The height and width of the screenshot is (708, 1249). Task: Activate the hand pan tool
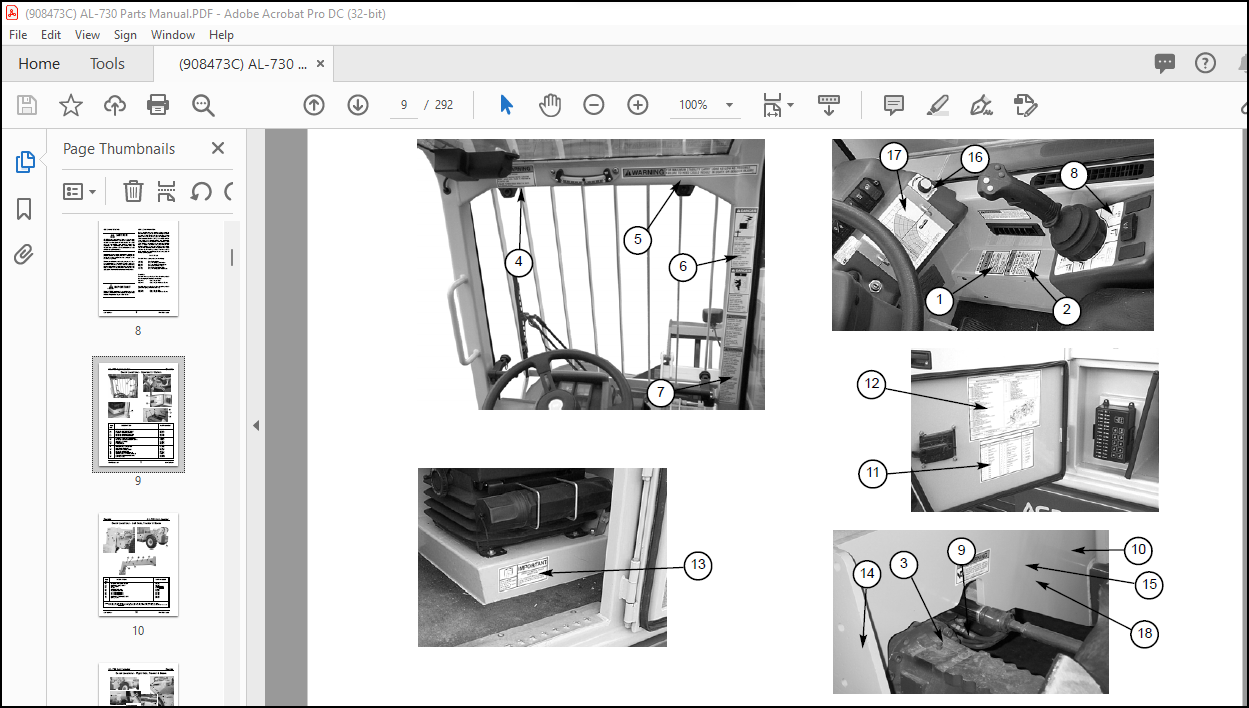click(550, 105)
